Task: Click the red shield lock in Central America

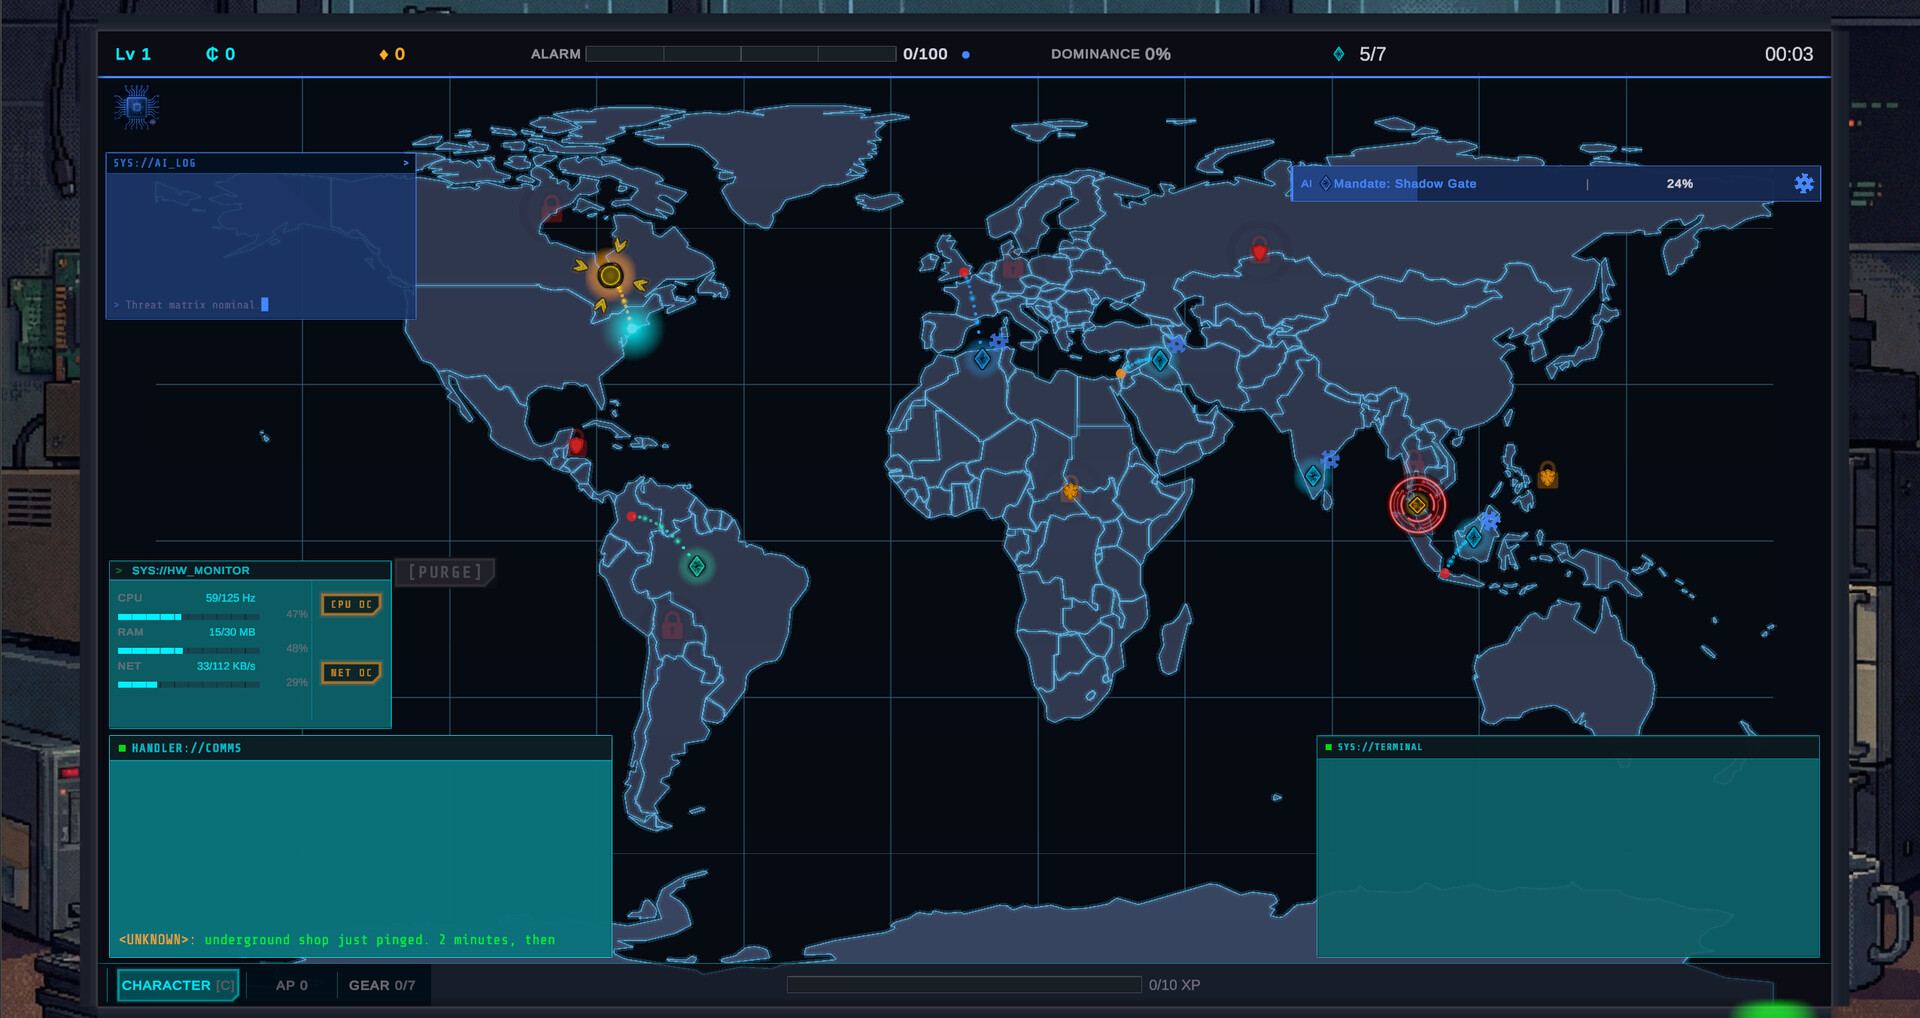Action: [x=576, y=442]
